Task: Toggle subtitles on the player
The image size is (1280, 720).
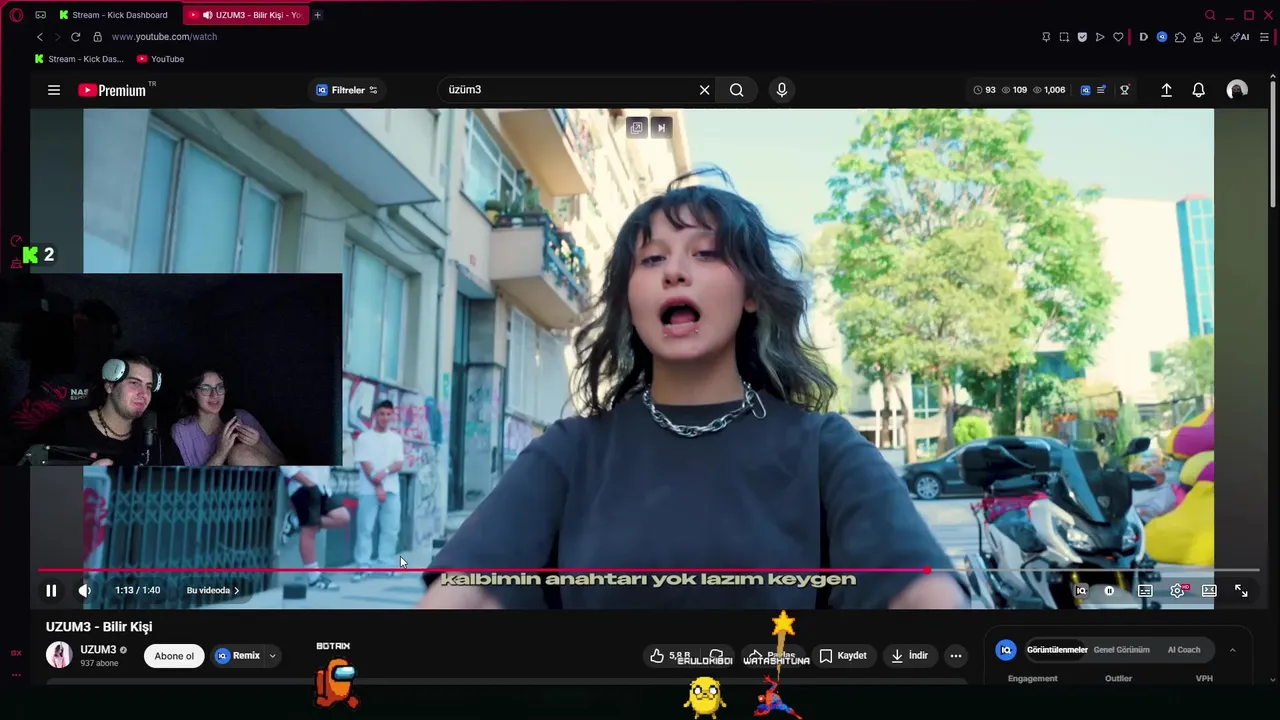Action: [1145, 591]
